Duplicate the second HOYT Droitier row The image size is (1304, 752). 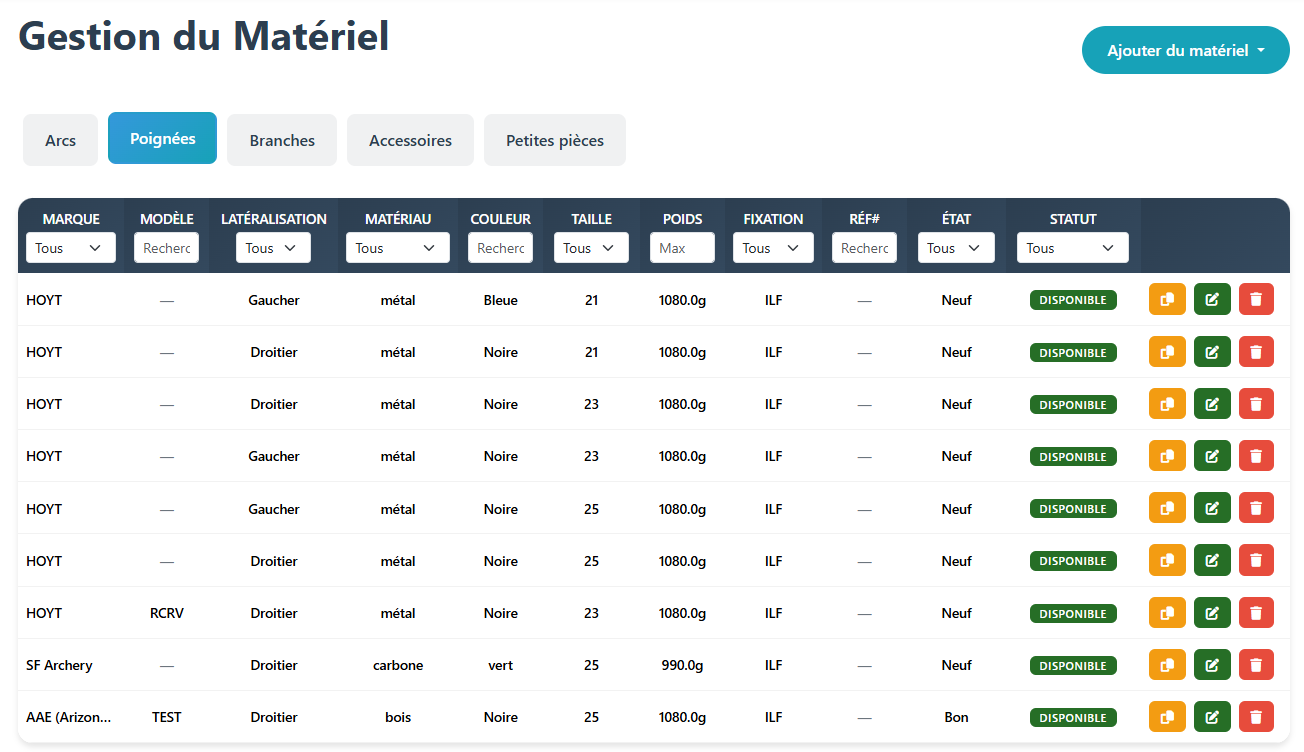(1167, 403)
